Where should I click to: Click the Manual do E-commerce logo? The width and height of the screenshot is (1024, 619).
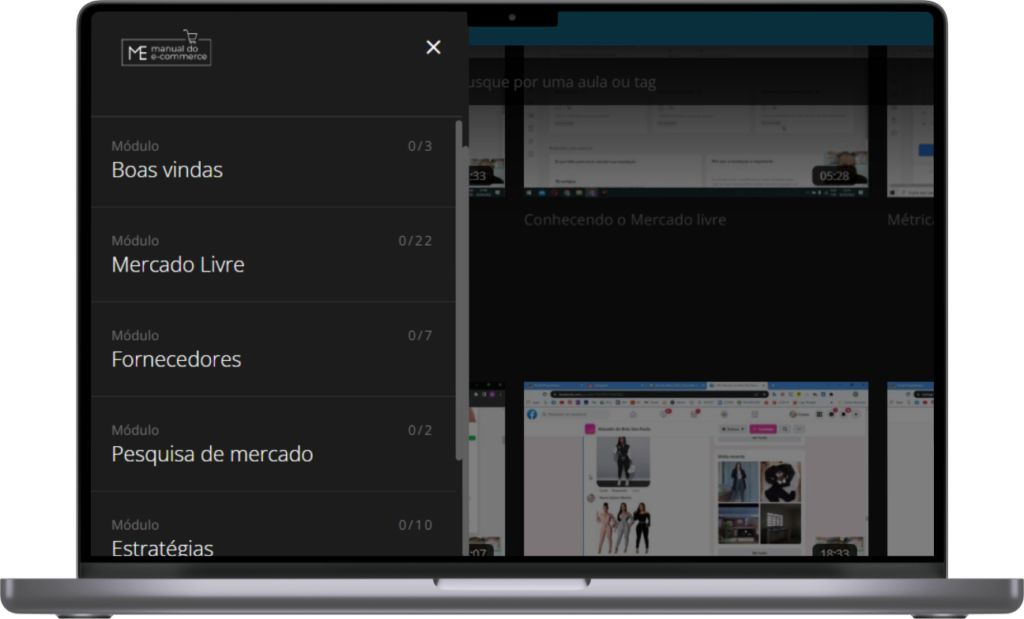click(x=166, y=50)
